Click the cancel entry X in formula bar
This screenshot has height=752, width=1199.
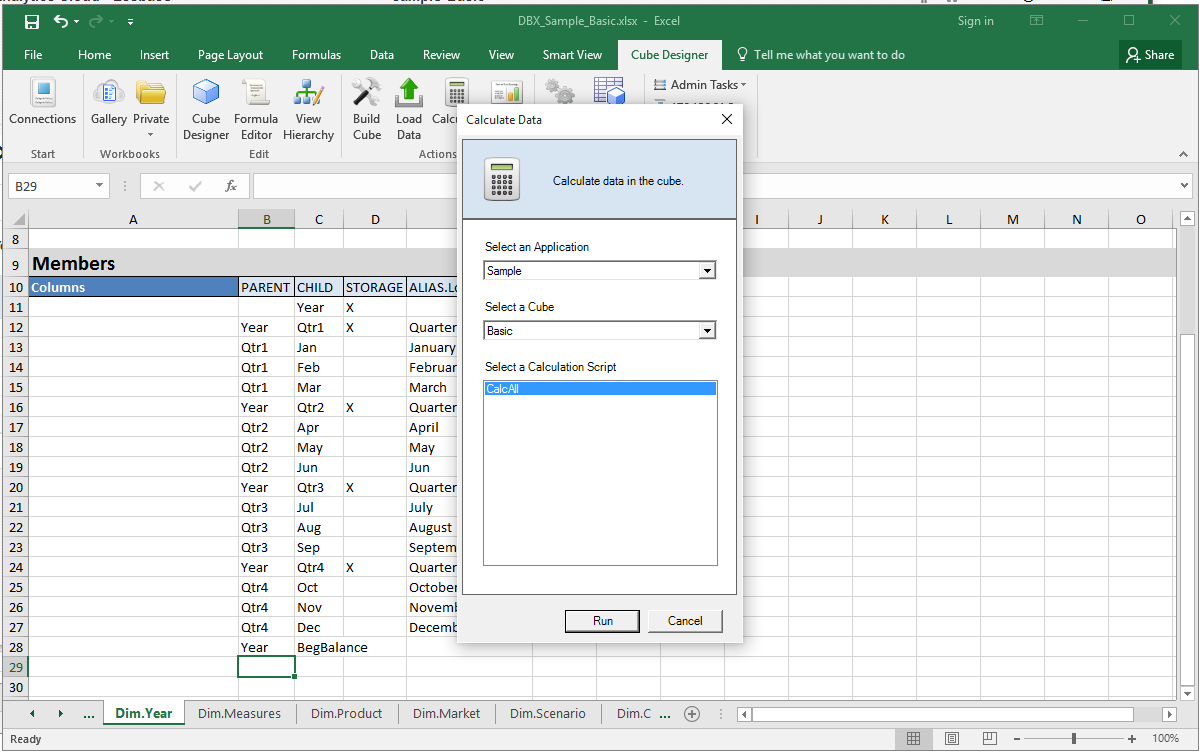point(158,186)
